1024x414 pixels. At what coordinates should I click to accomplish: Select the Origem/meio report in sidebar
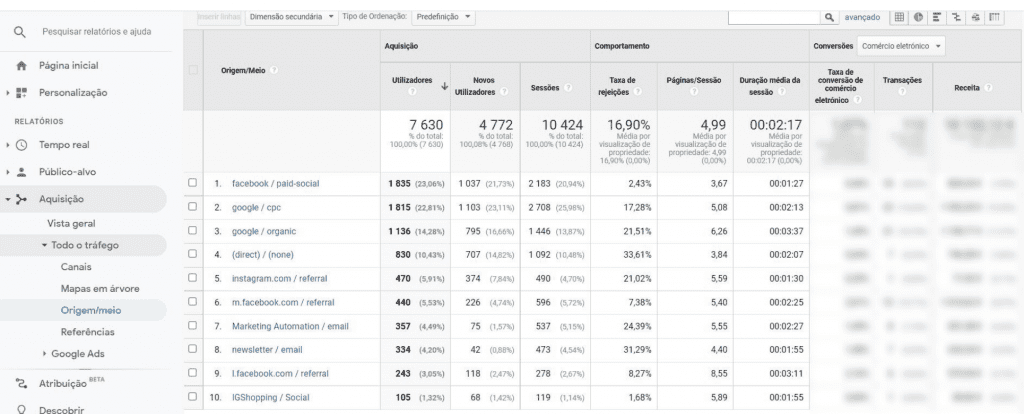tap(91, 310)
